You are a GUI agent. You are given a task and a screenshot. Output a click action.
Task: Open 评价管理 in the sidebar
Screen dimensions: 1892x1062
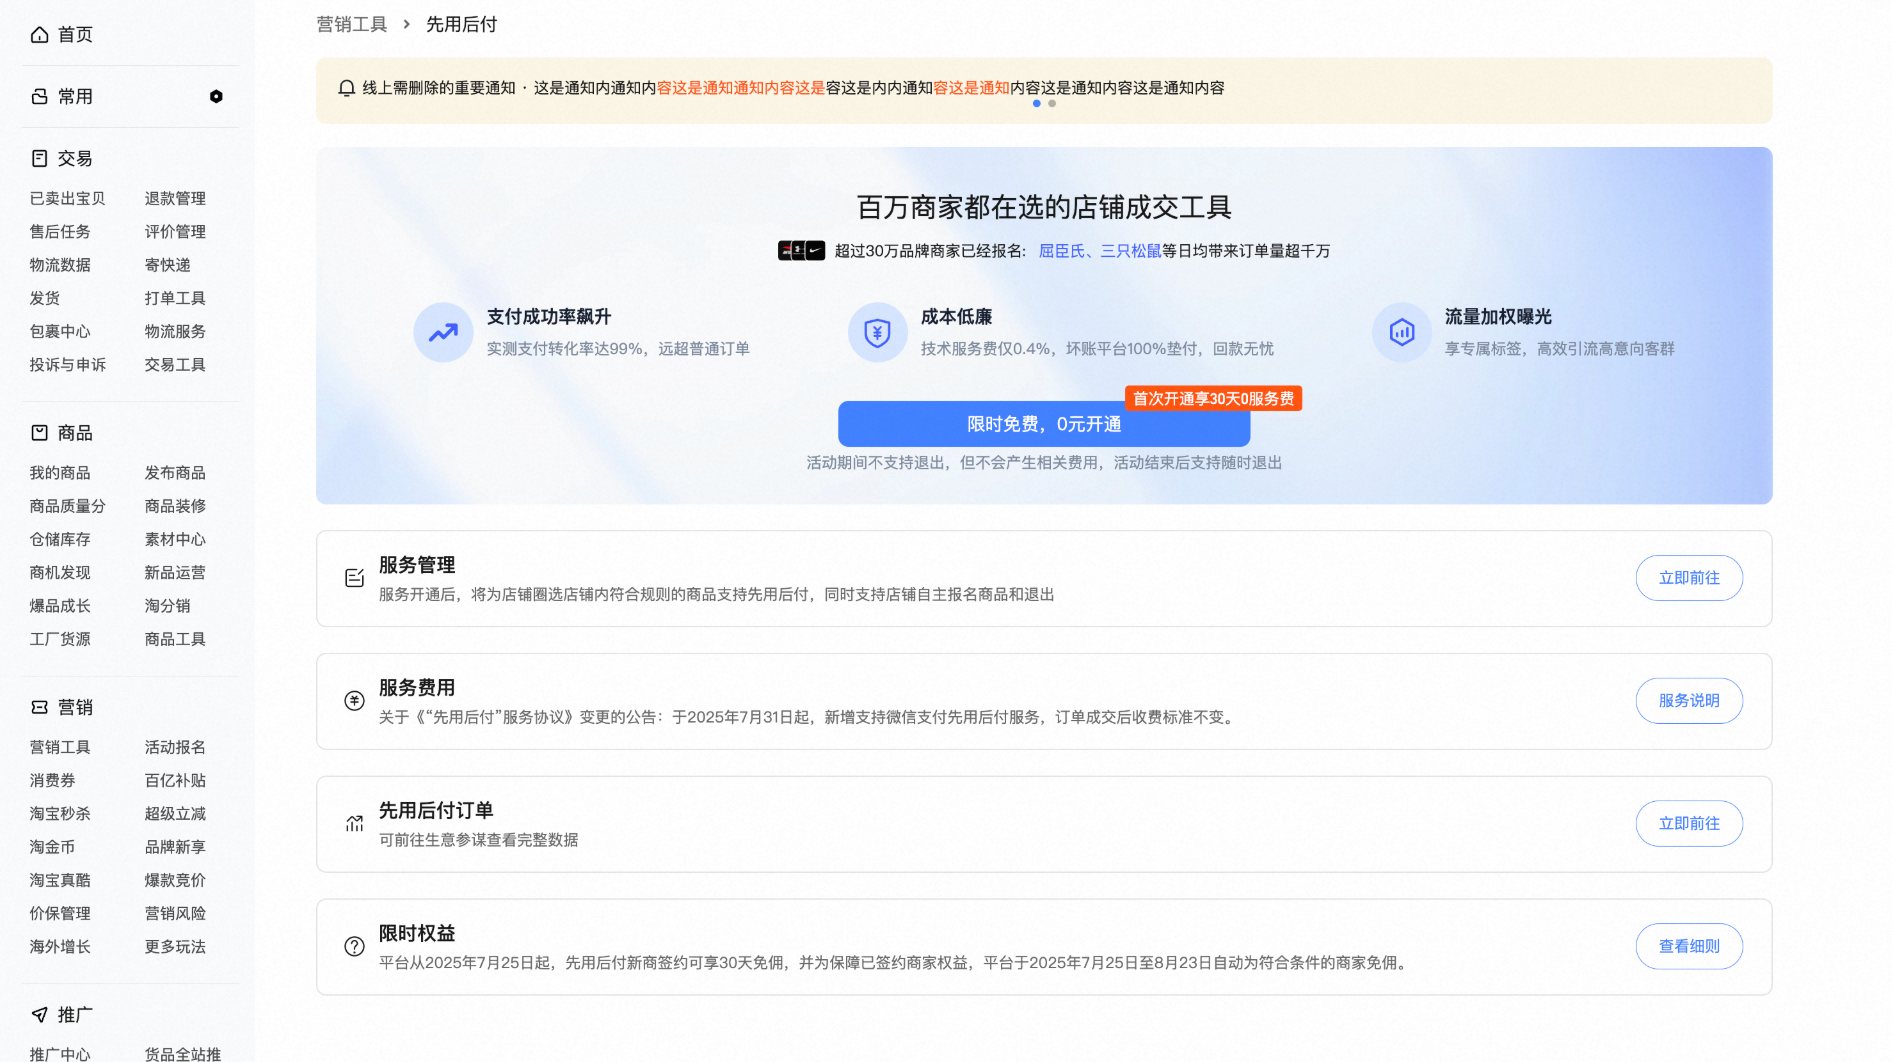(x=175, y=232)
